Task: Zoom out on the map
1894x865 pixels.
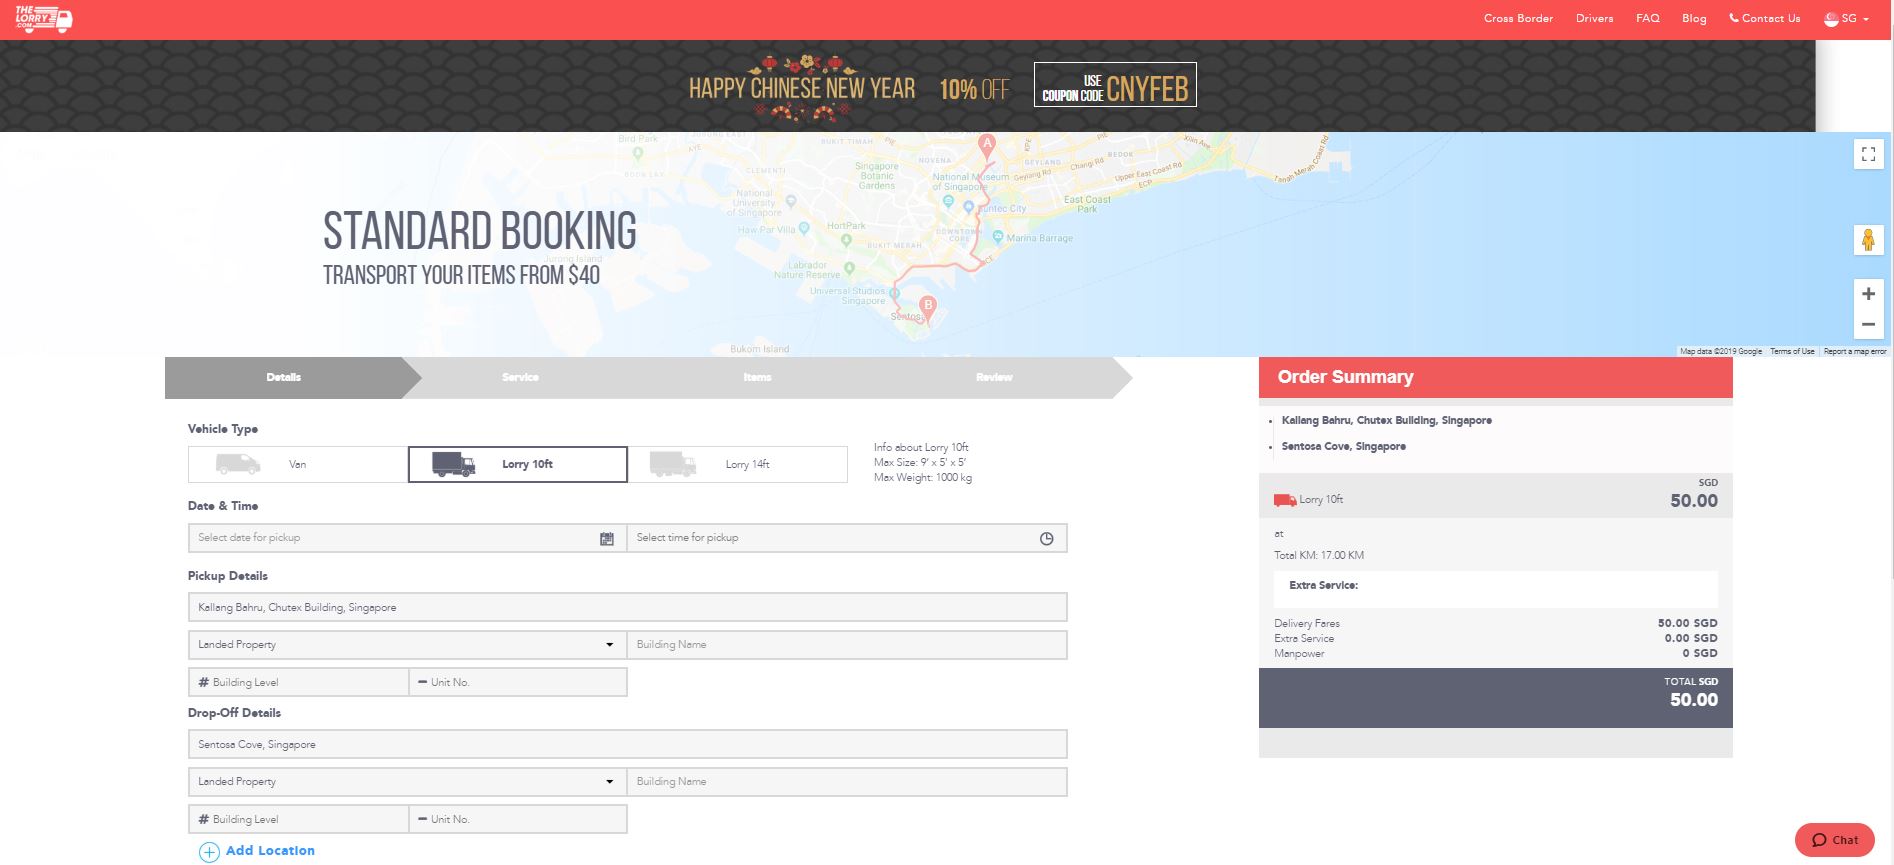Action: (x=1867, y=324)
